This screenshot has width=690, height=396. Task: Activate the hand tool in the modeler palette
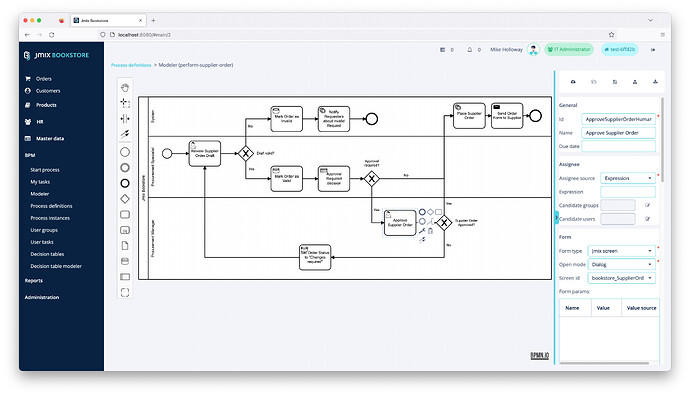coord(125,87)
